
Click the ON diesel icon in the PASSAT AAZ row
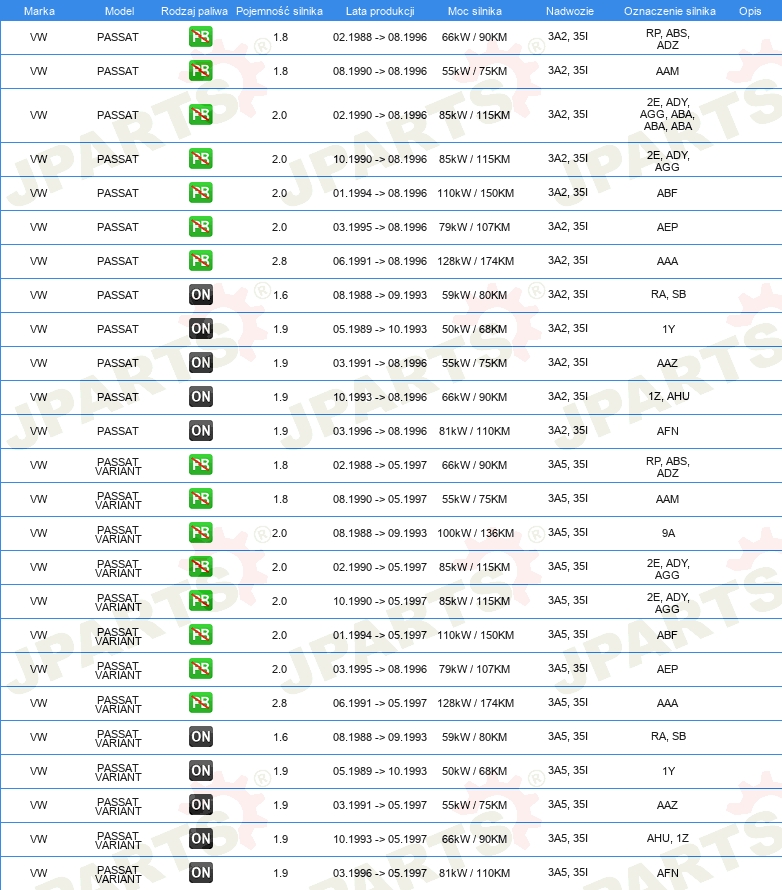(201, 363)
